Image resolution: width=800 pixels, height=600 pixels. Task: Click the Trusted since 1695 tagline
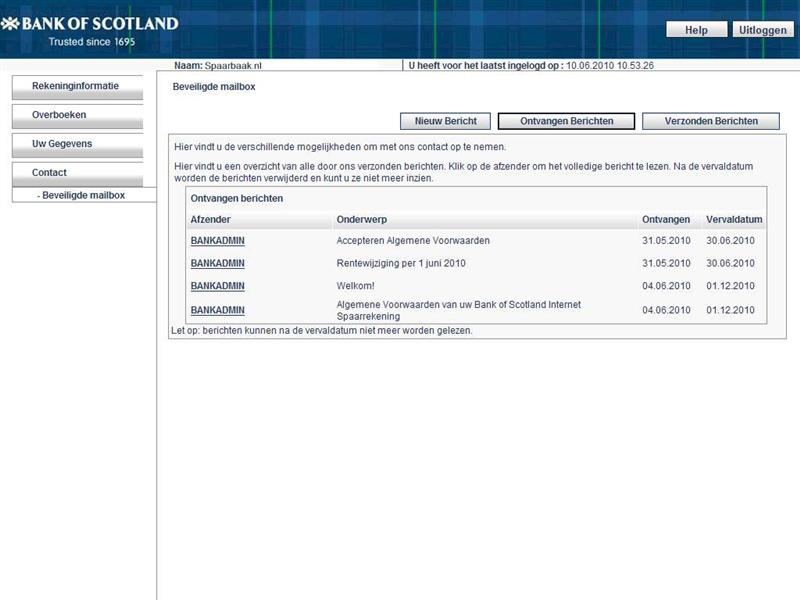(92, 42)
